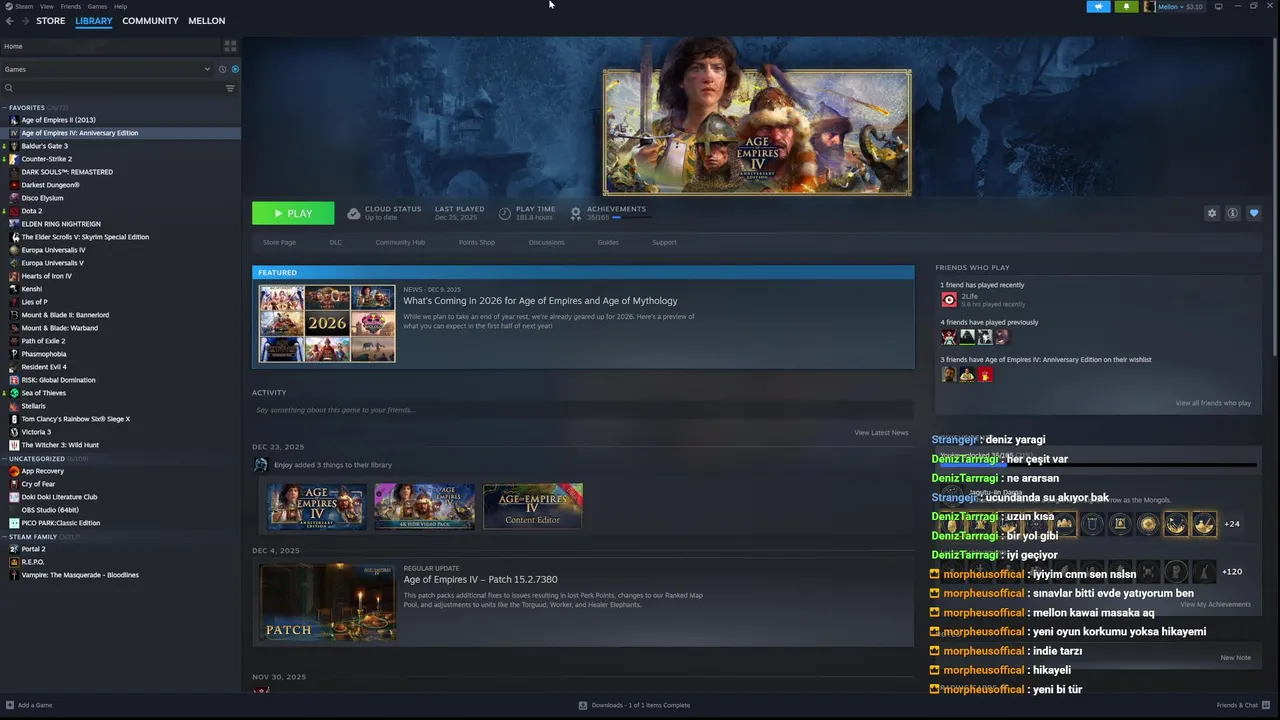Open the Patch 15.2.7380 thumbnail
This screenshot has width=1280, height=720.
coord(327,602)
